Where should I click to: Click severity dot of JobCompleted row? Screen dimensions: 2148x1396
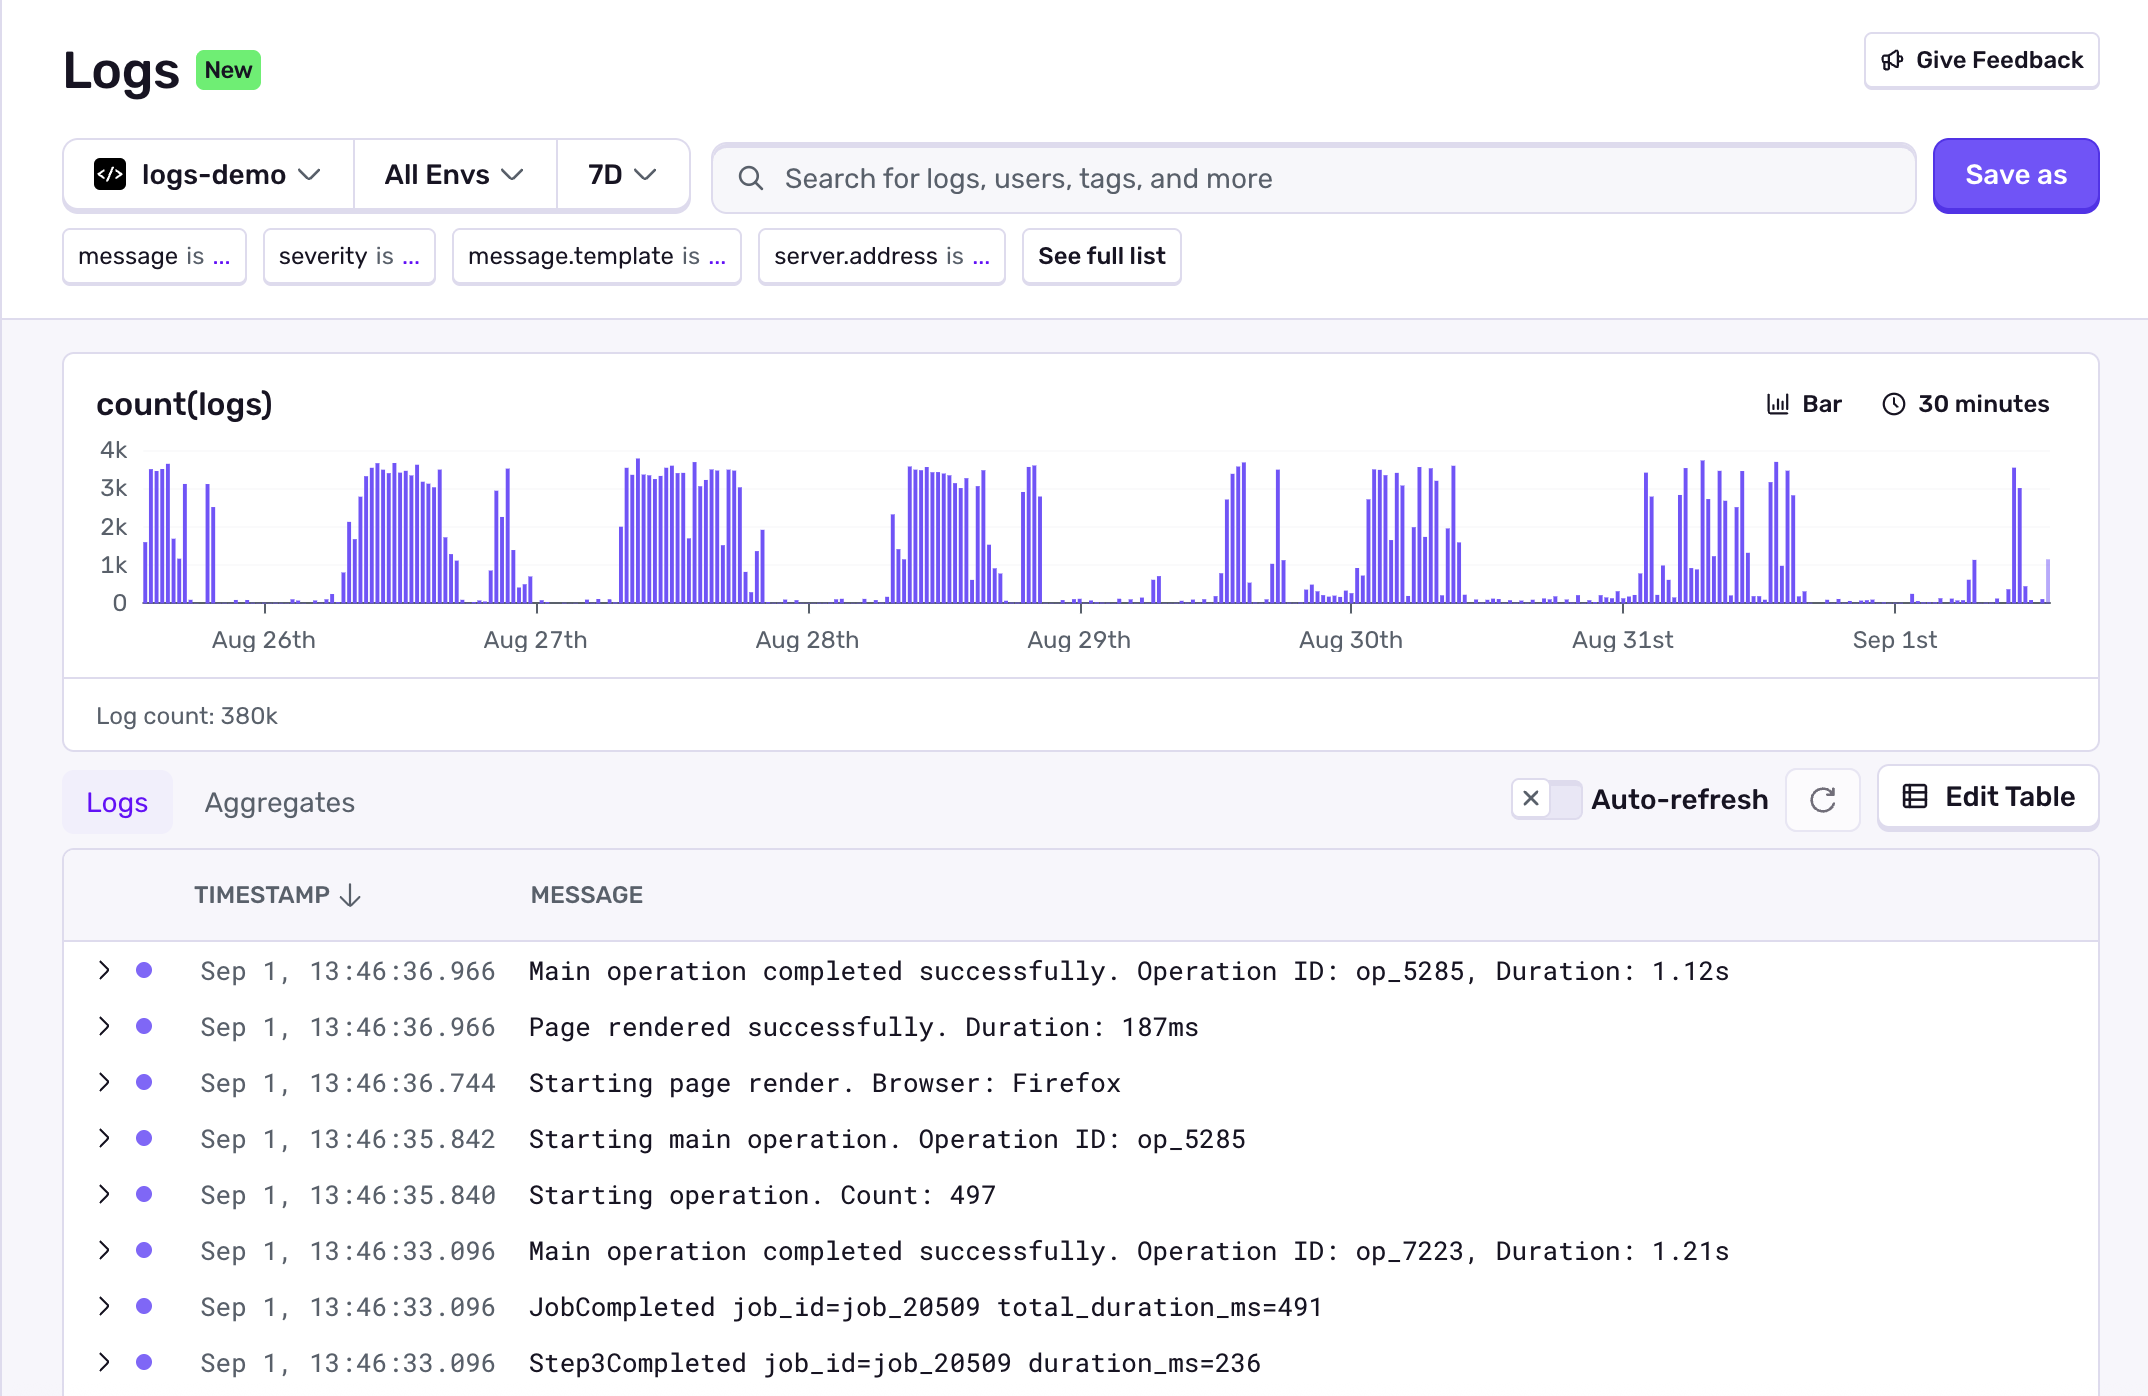coord(144,1306)
